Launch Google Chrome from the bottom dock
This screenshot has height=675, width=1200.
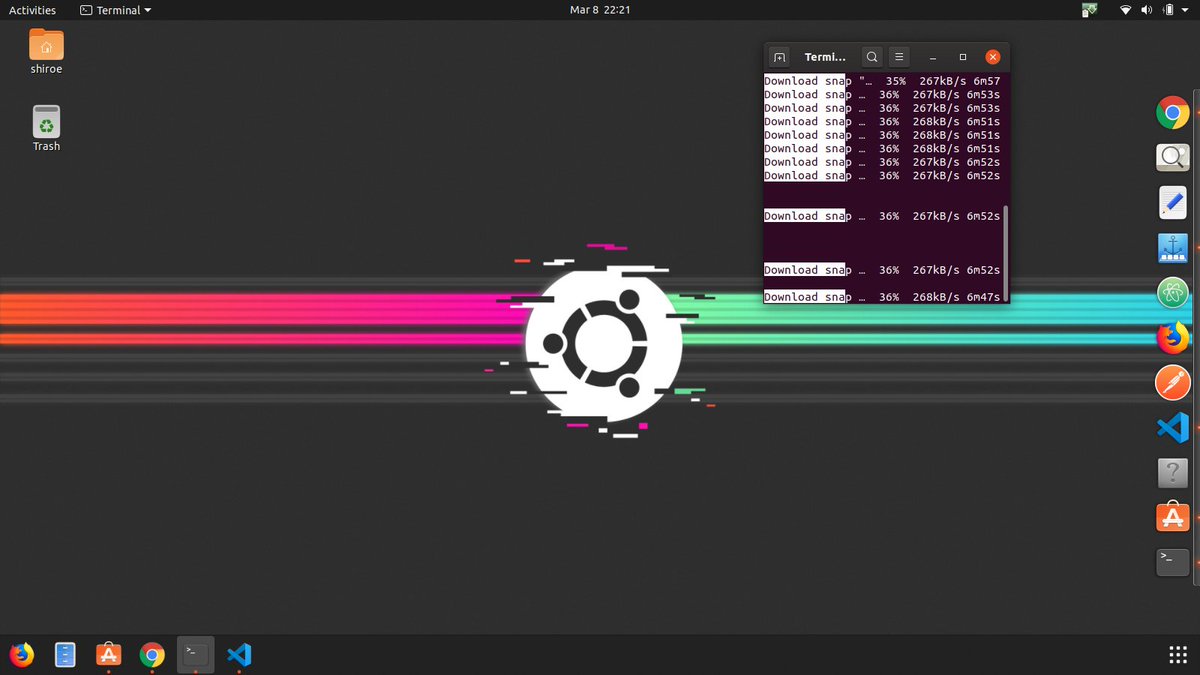point(152,655)
